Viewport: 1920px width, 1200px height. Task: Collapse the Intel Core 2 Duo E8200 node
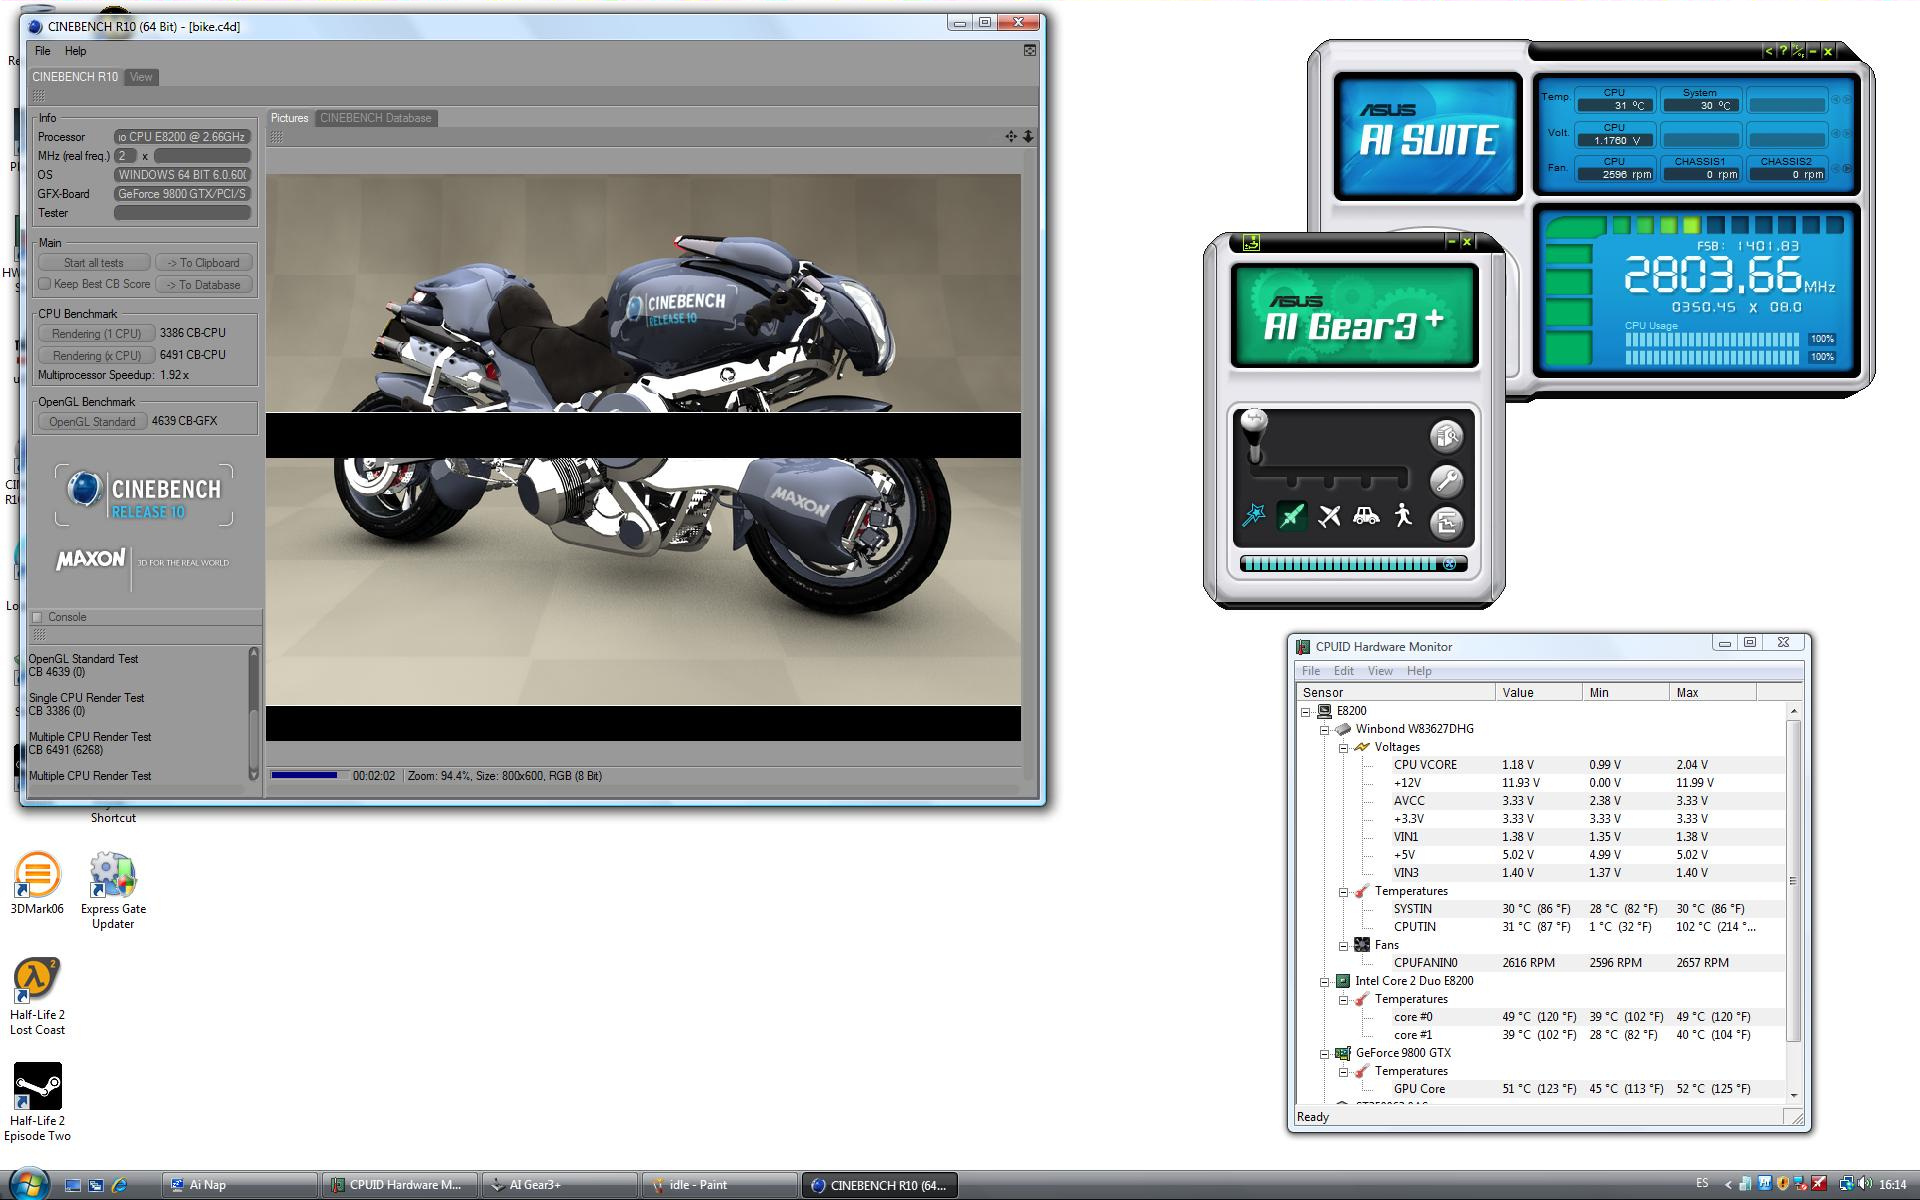coord(1324,981)
